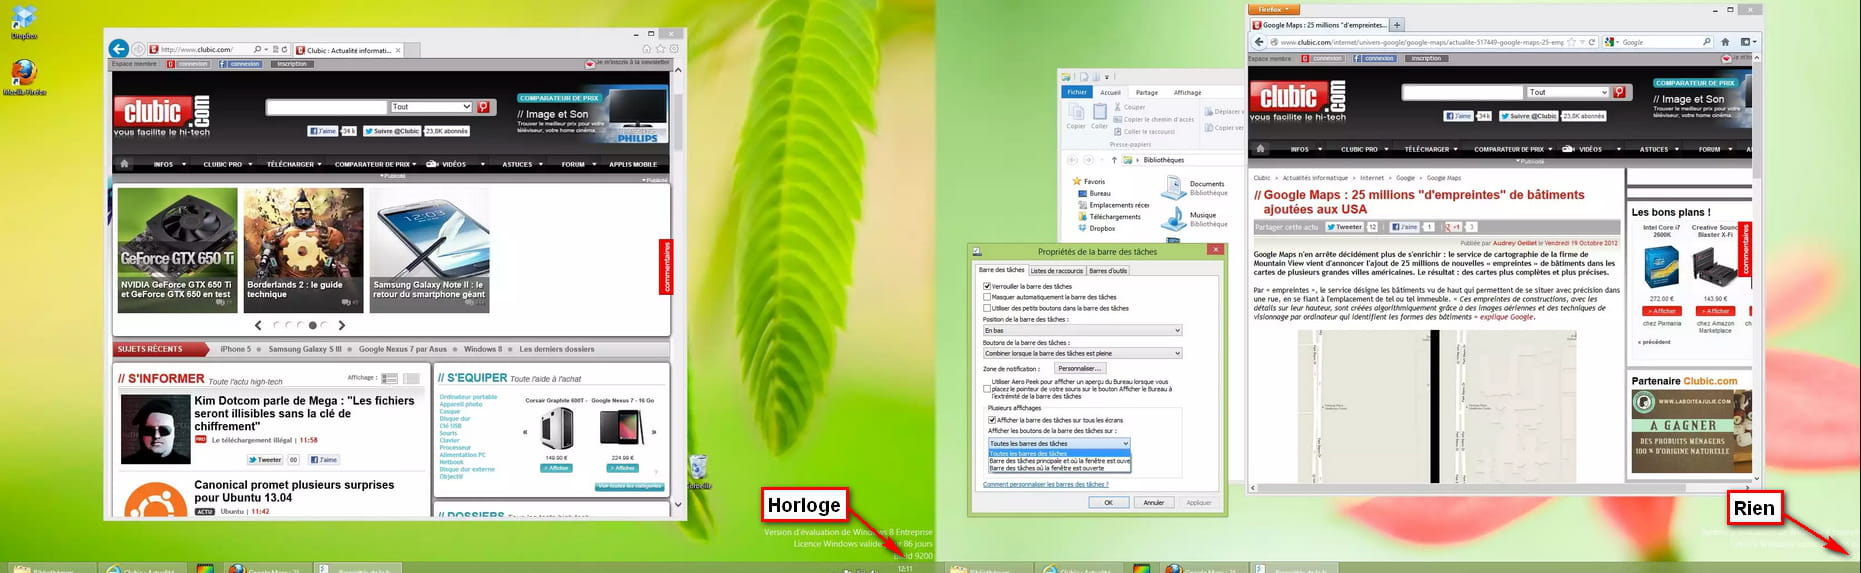This screenshot has height=573, width=1861.
Task: Open the Mozilla Firefox desktop shortcut
Action: [x=24, y=77]
